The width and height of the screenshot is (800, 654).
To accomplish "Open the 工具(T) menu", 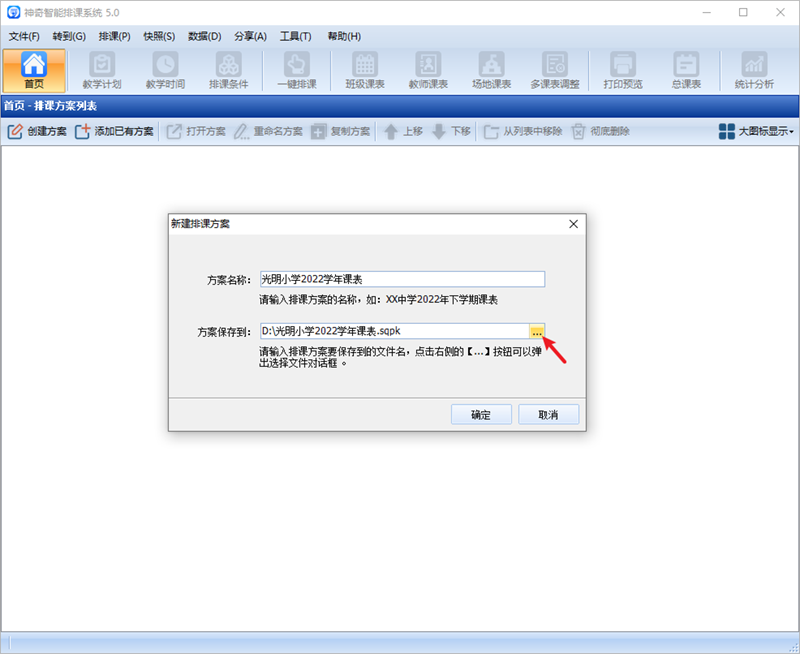I will tap(295, 36).
